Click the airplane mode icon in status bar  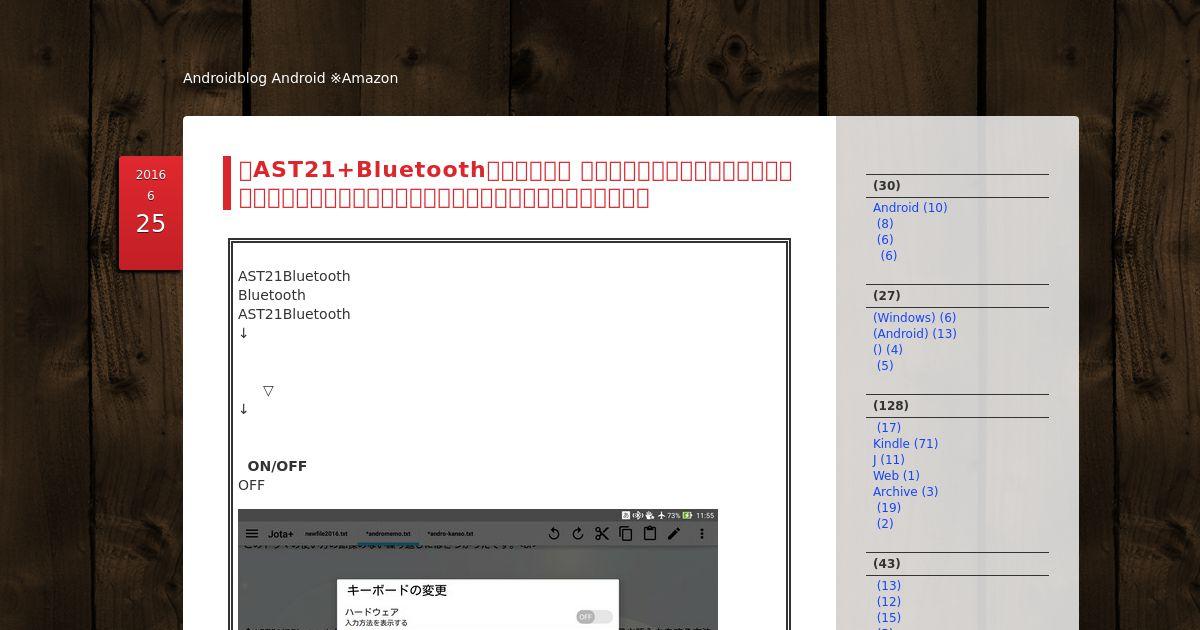point(661,516)
